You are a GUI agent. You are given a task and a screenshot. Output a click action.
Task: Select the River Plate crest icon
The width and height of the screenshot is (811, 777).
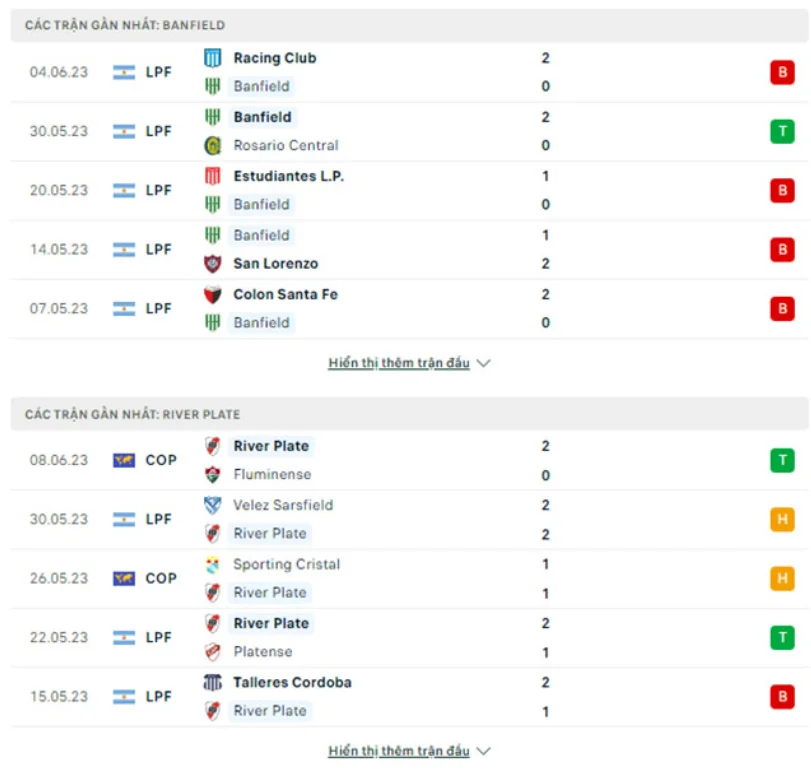tap(213, 446)
